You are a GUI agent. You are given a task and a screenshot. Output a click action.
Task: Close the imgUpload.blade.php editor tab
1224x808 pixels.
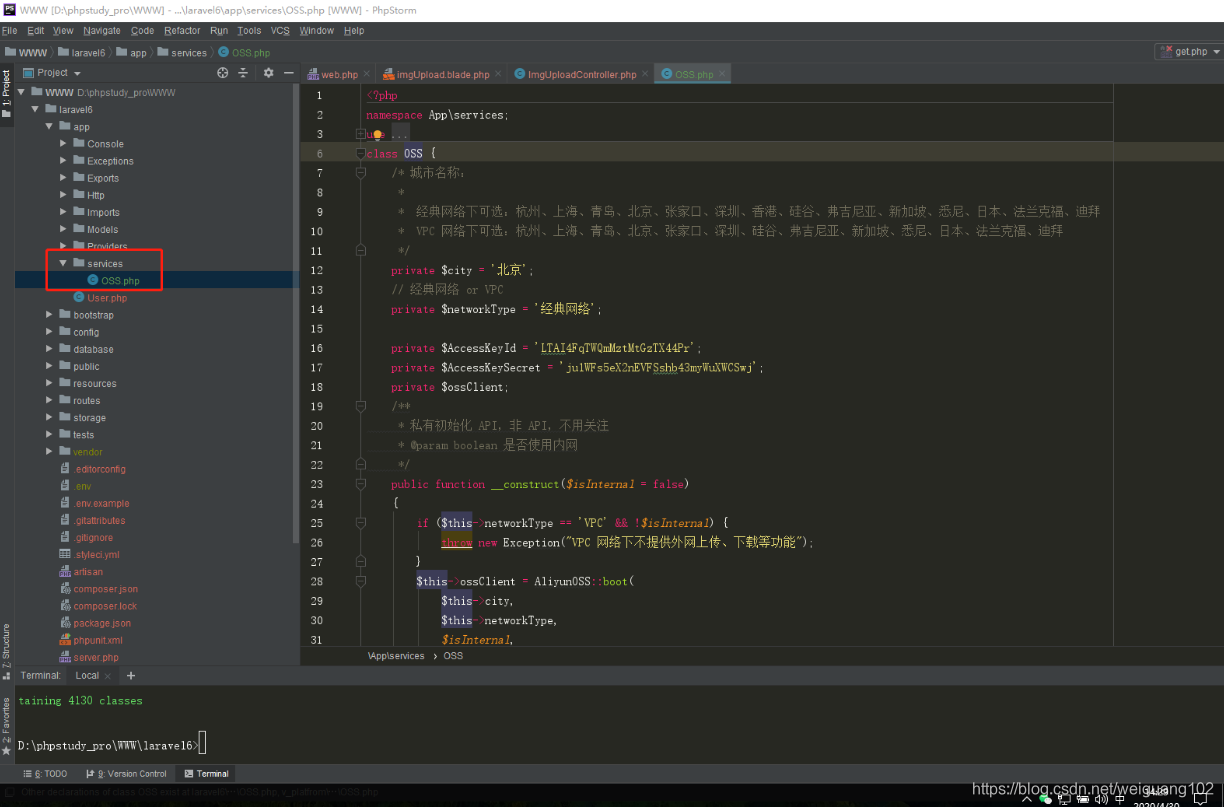[x=497, y=75]
